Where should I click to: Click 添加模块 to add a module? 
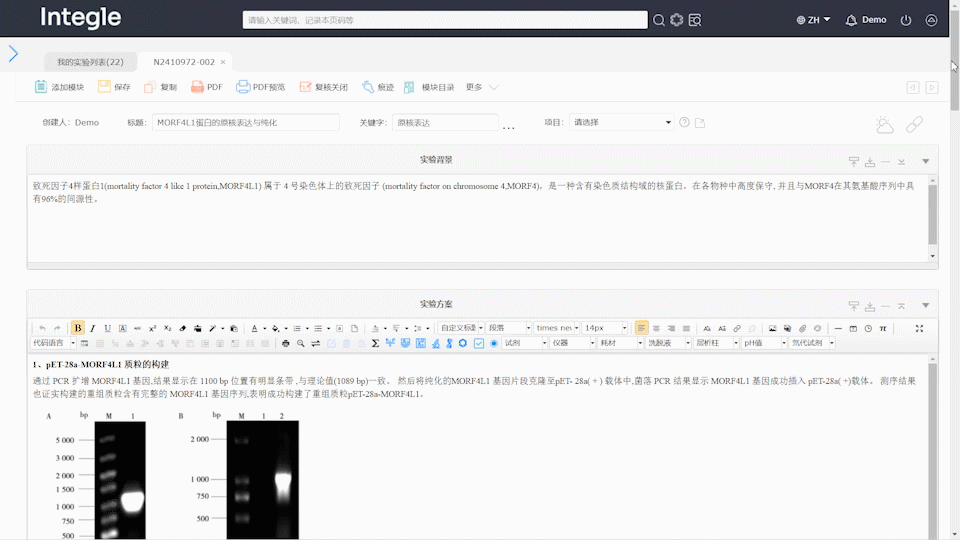pyautogui.click(x=59, y=88)
